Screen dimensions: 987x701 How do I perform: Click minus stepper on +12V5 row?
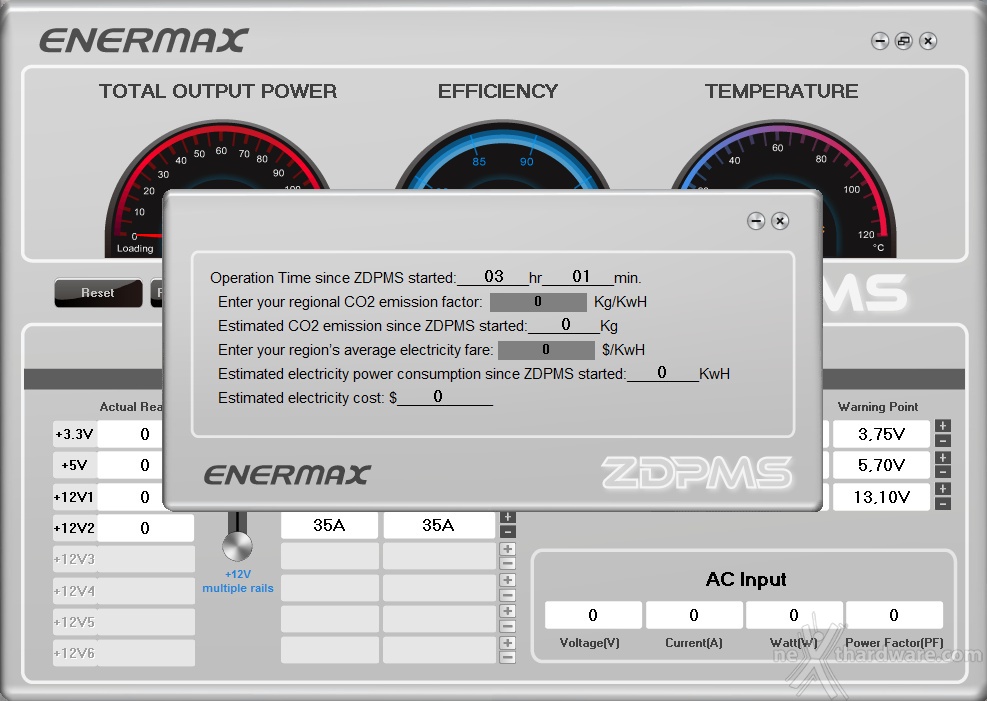tap(507, 627)
